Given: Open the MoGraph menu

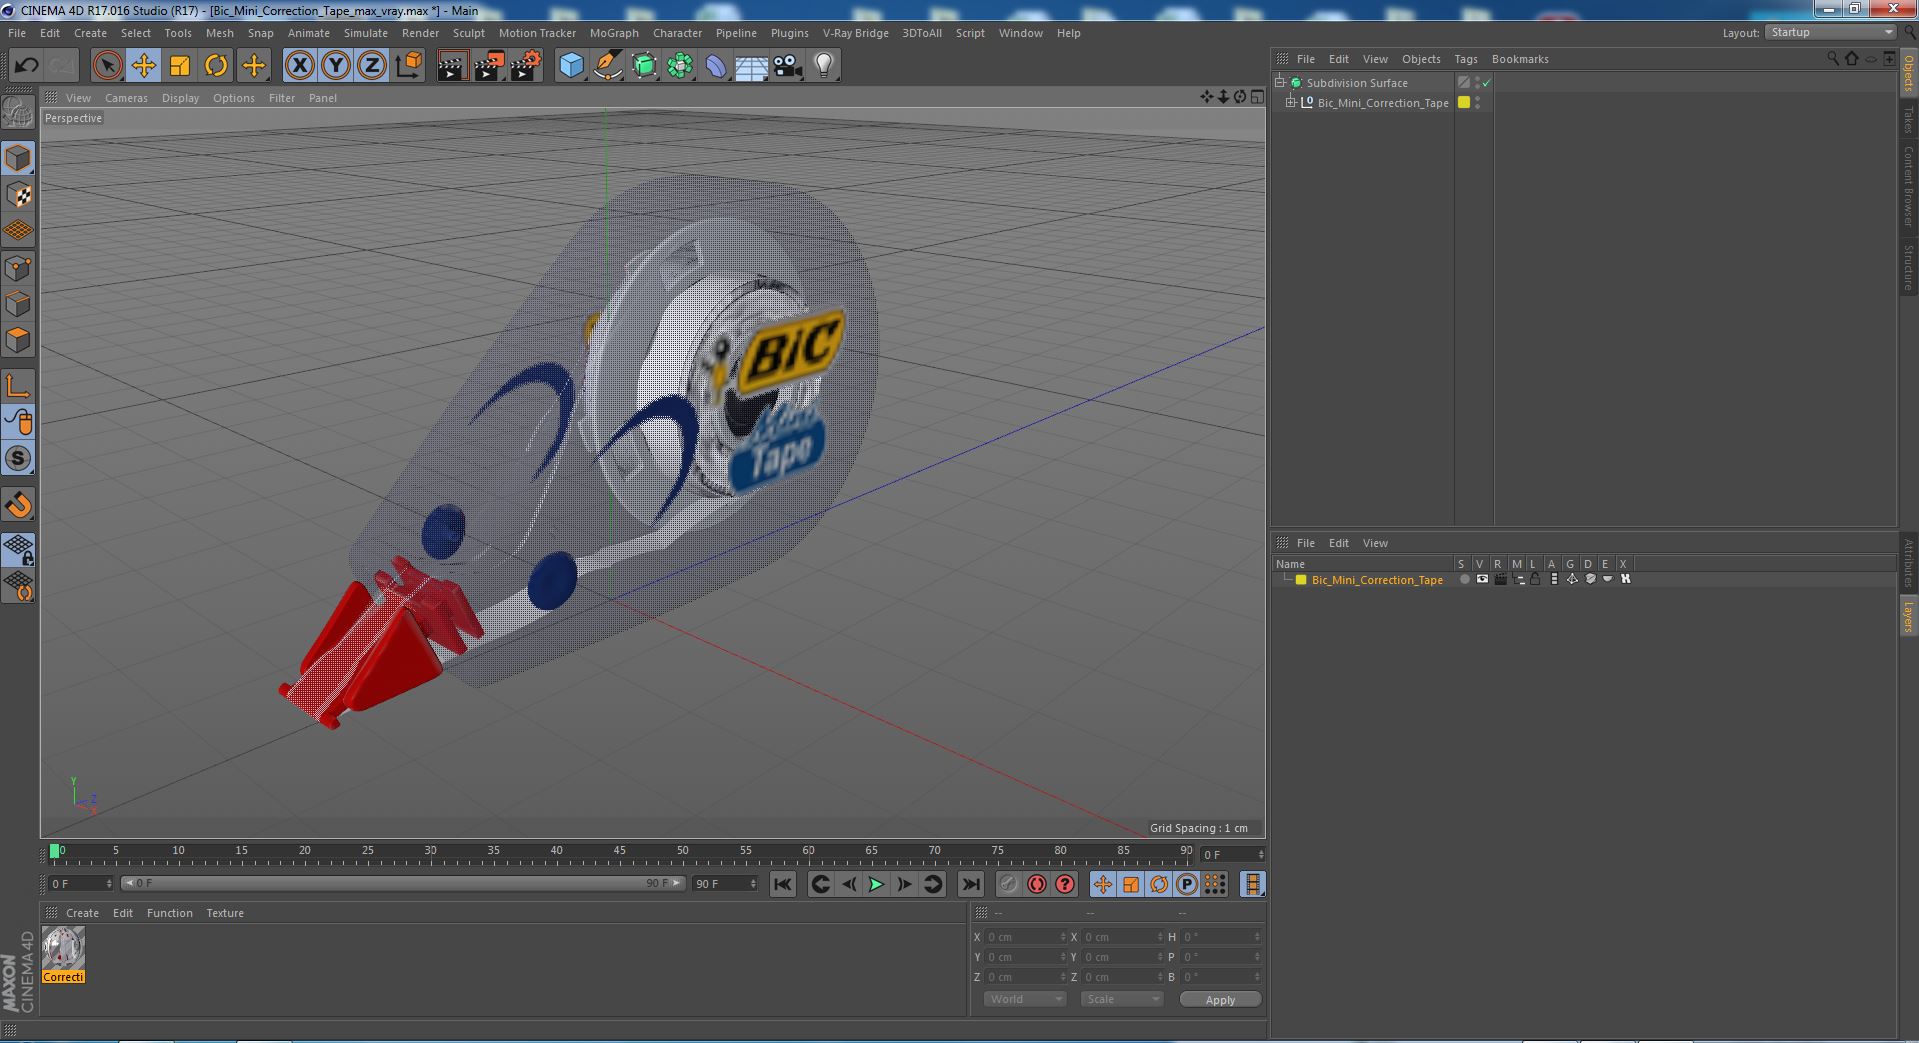Looking at the screenshot, I should click(614, 33).
